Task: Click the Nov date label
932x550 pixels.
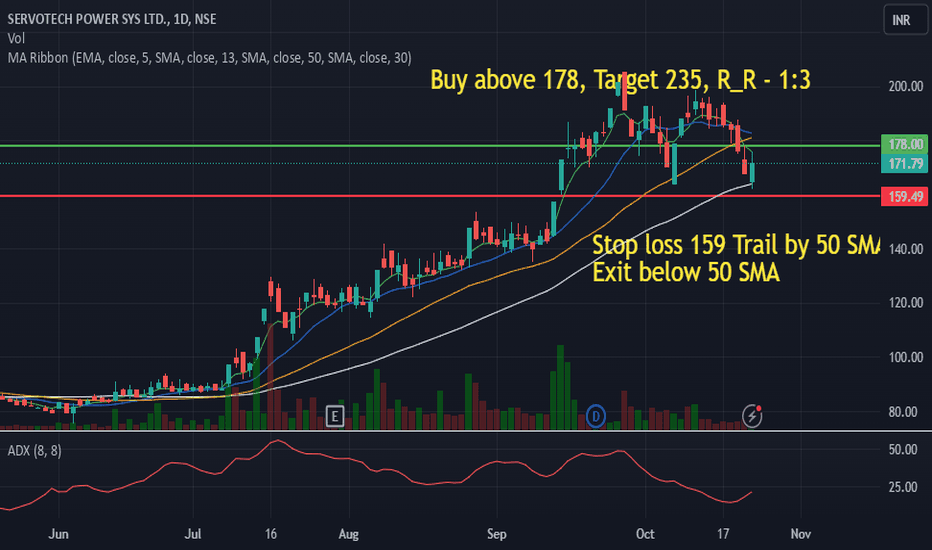Action: [801, 534]
